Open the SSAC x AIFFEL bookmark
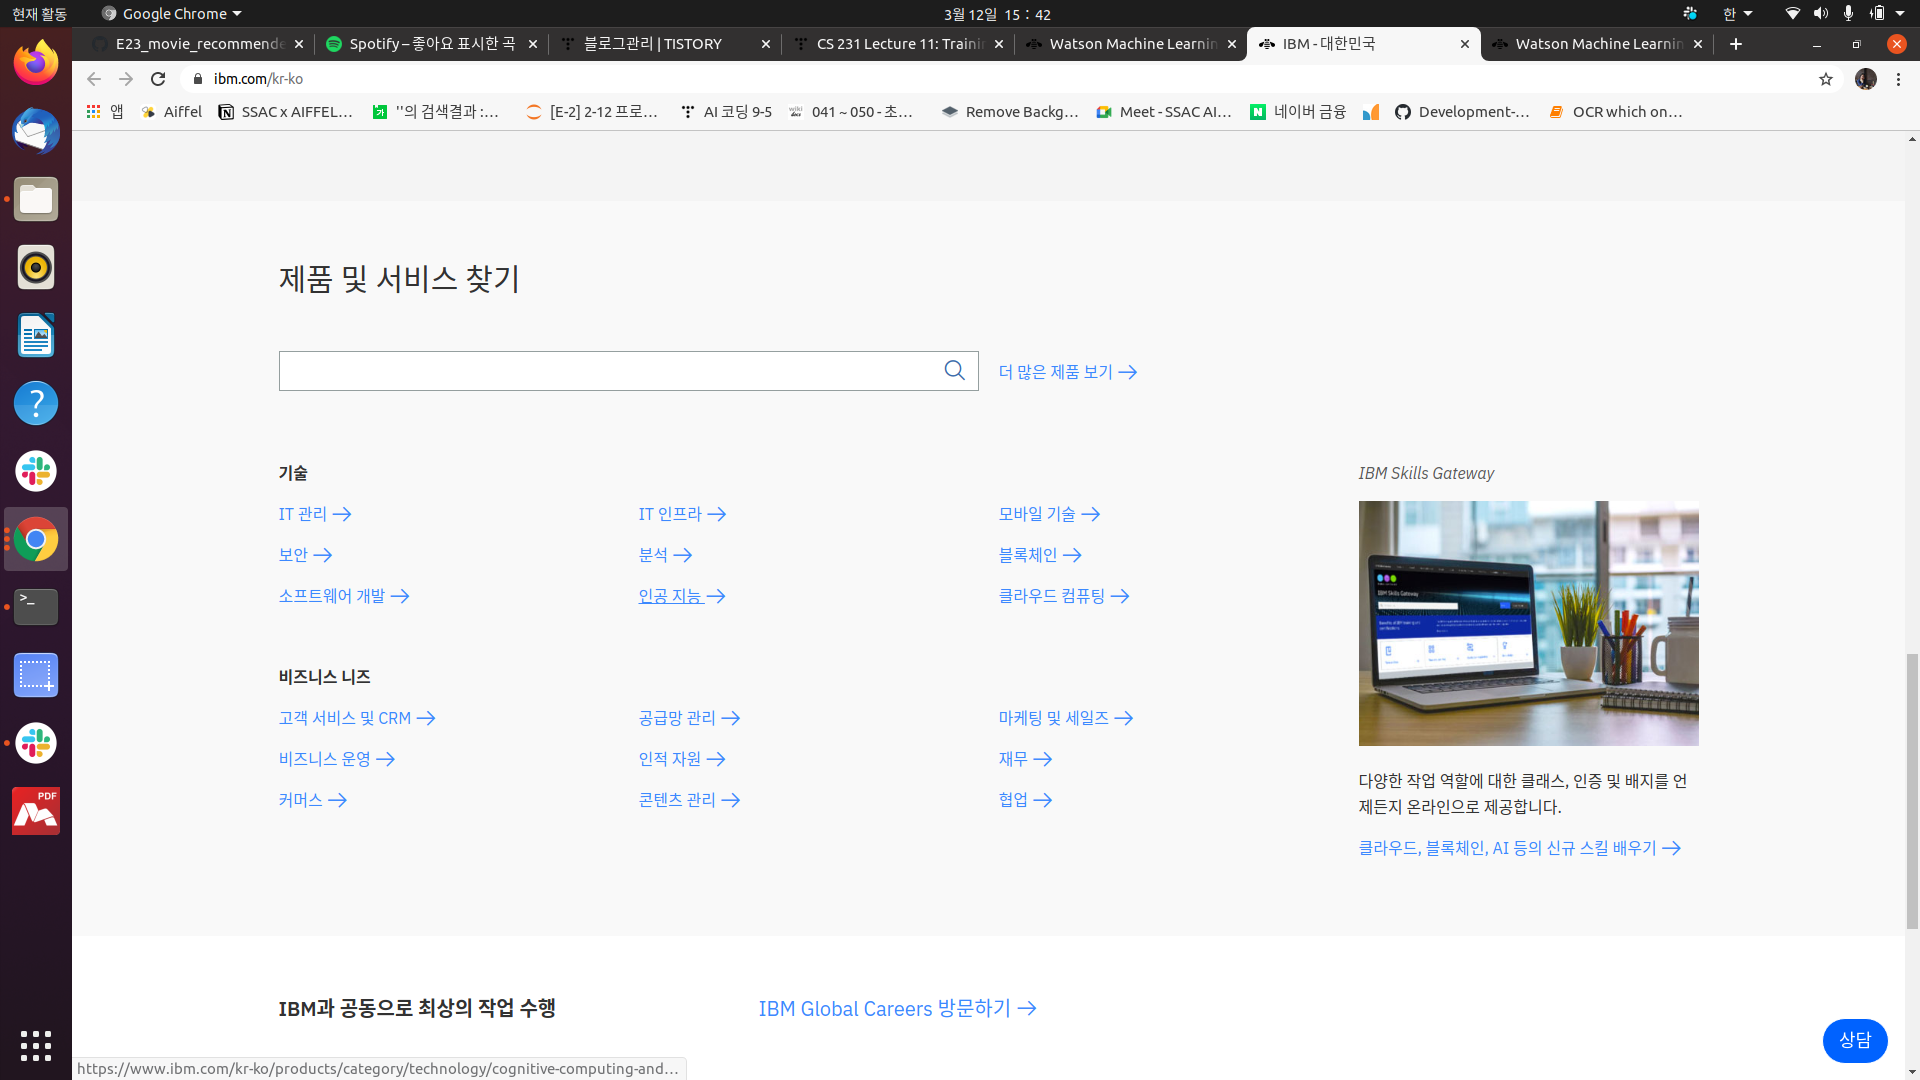 click(x=286, y=112)
